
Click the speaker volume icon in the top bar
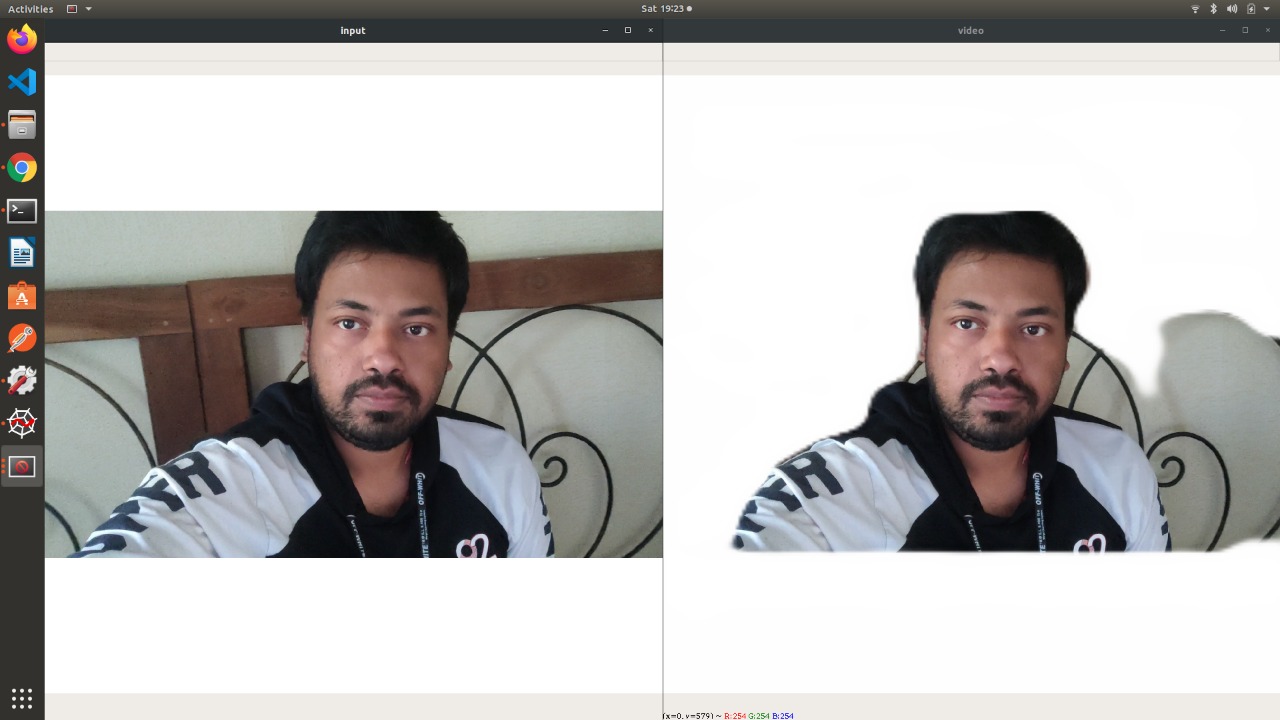pos(1232,9)
